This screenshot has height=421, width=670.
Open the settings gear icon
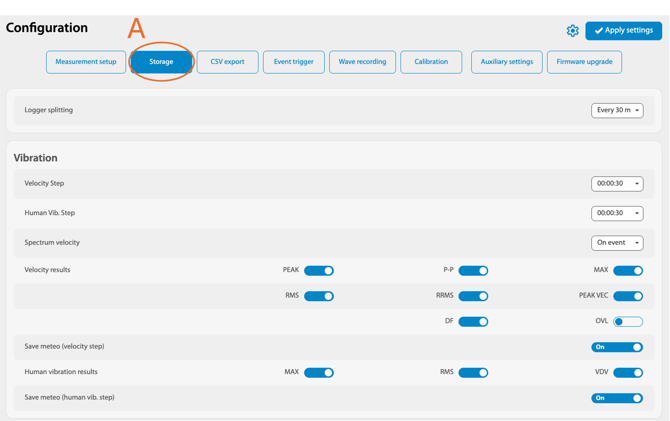572,31
